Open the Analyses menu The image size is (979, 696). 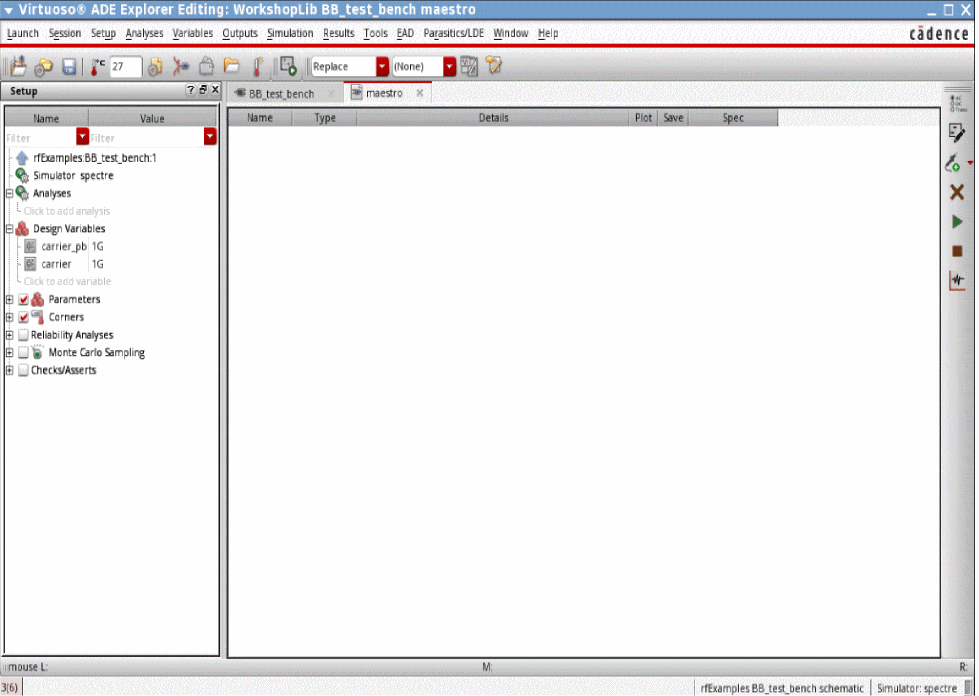click(x=144, y=33)
